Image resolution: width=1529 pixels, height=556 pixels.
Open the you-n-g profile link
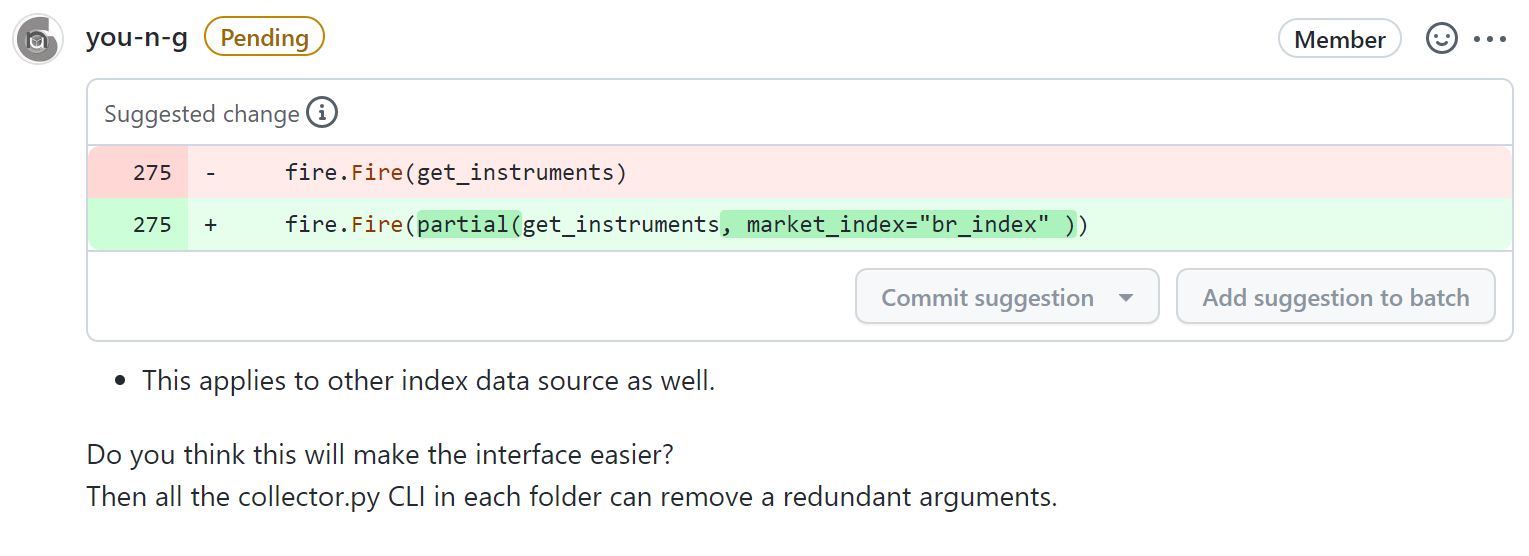137,38
